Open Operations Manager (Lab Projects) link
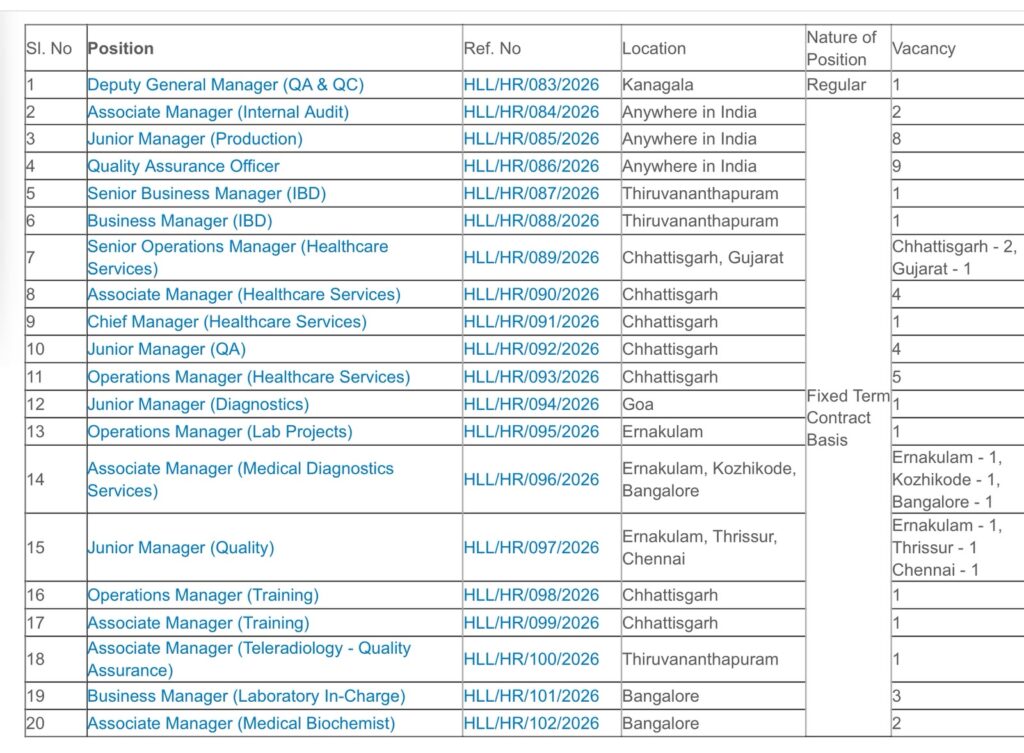 pyautogui.click(x=219, y=432)
